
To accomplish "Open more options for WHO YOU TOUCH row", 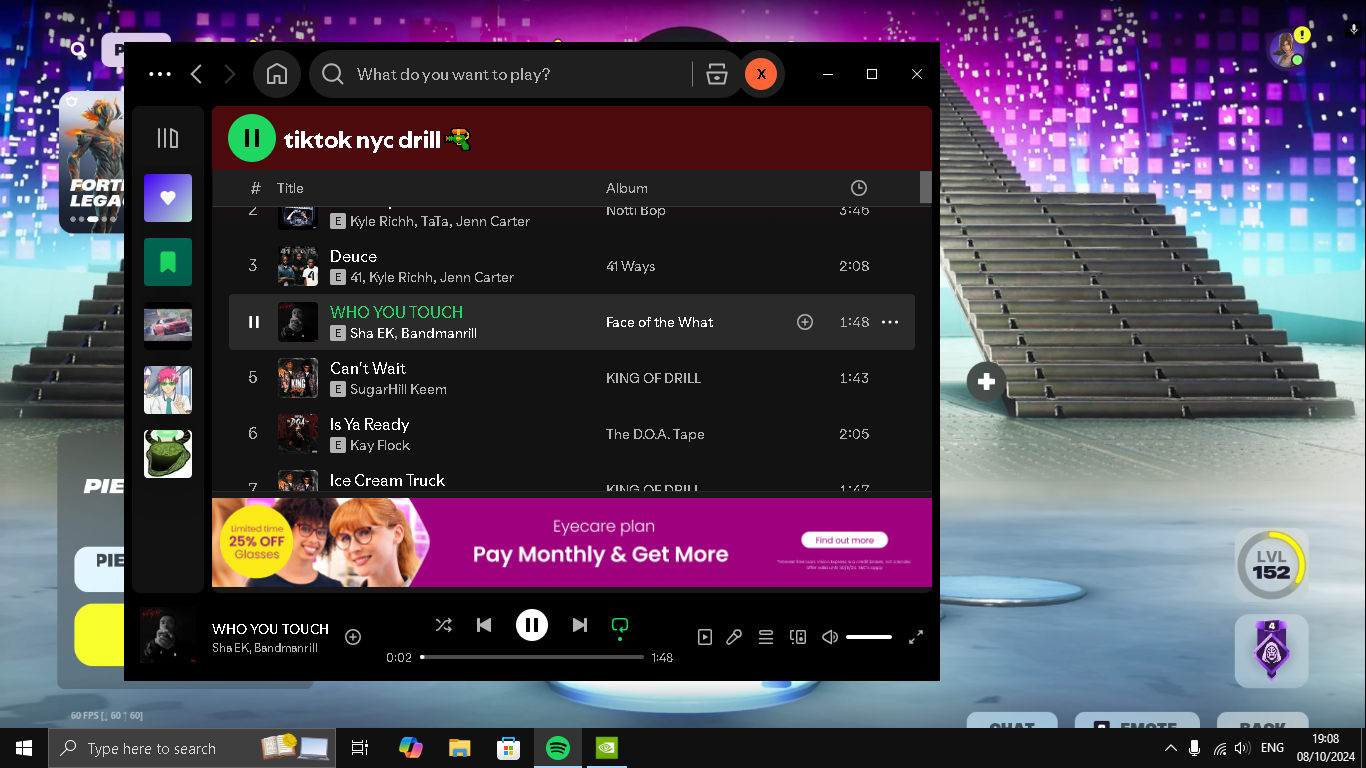I will coord(890,322).
